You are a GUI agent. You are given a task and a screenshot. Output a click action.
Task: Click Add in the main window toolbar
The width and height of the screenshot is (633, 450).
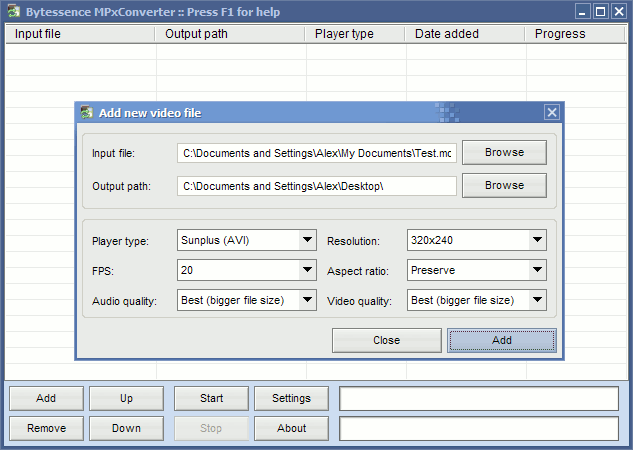click(x=46, y=398)
